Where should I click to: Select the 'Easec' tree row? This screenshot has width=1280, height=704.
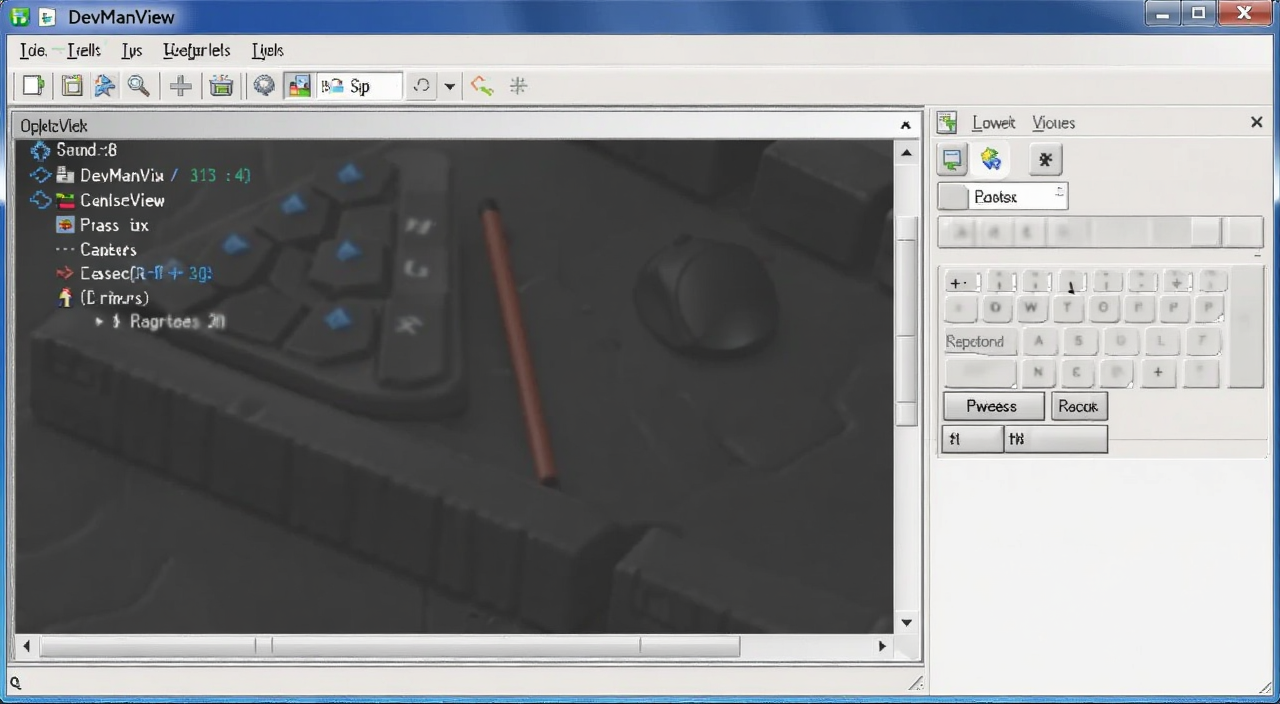click(145, 273)
